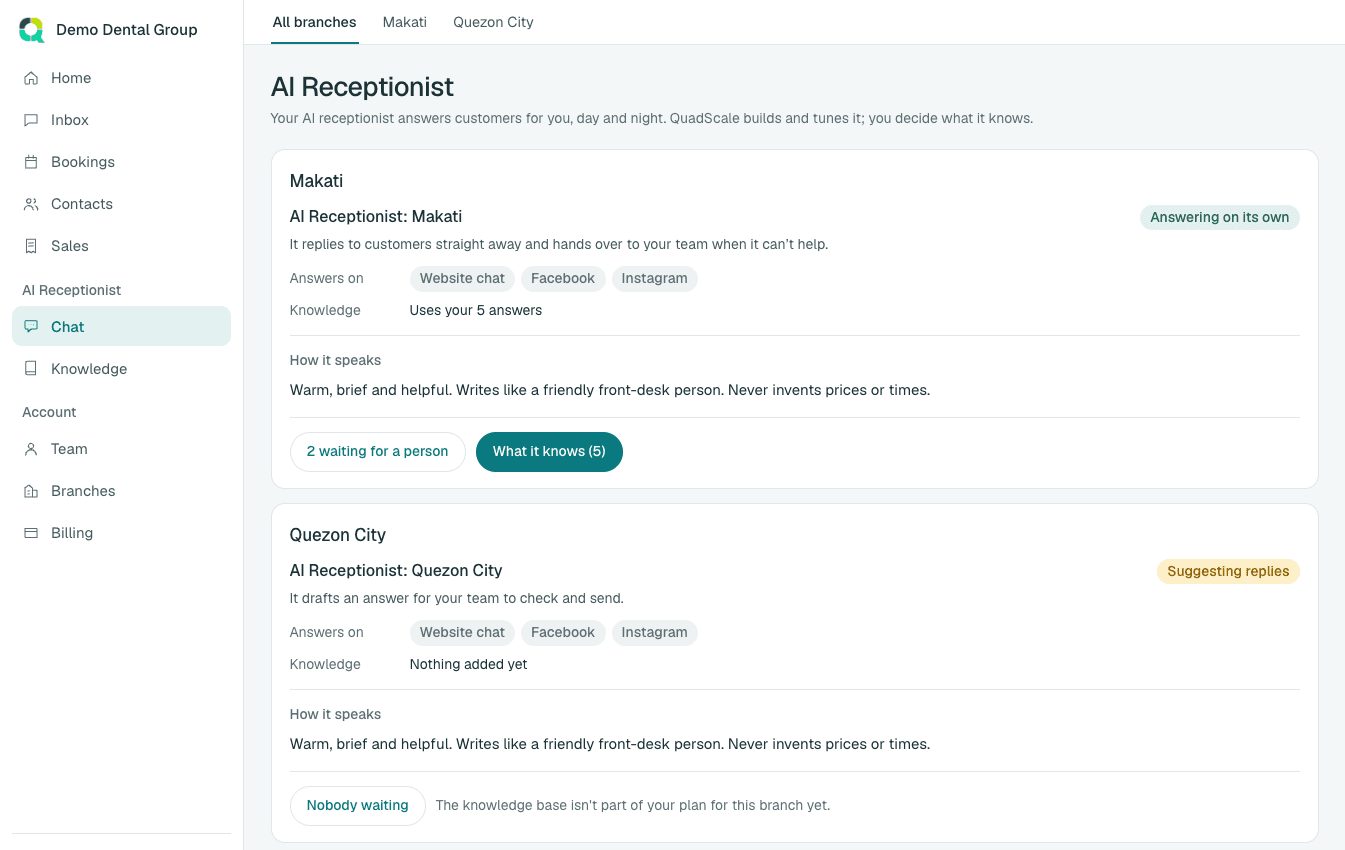Open Branches in the sidebar
The height and width of the screenshot is (850, 1345).
point(121,491)
